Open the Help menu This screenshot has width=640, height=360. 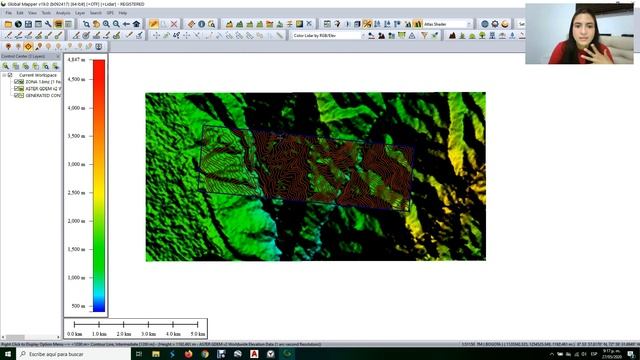pos(122,13)
